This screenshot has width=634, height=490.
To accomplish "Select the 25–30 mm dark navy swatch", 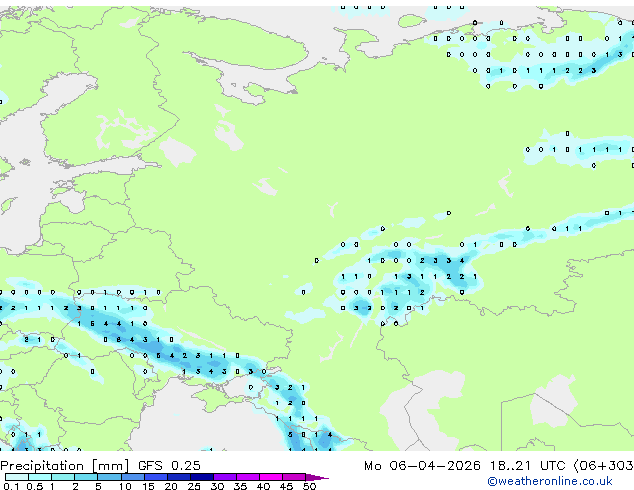I will (x=201, y=477).
